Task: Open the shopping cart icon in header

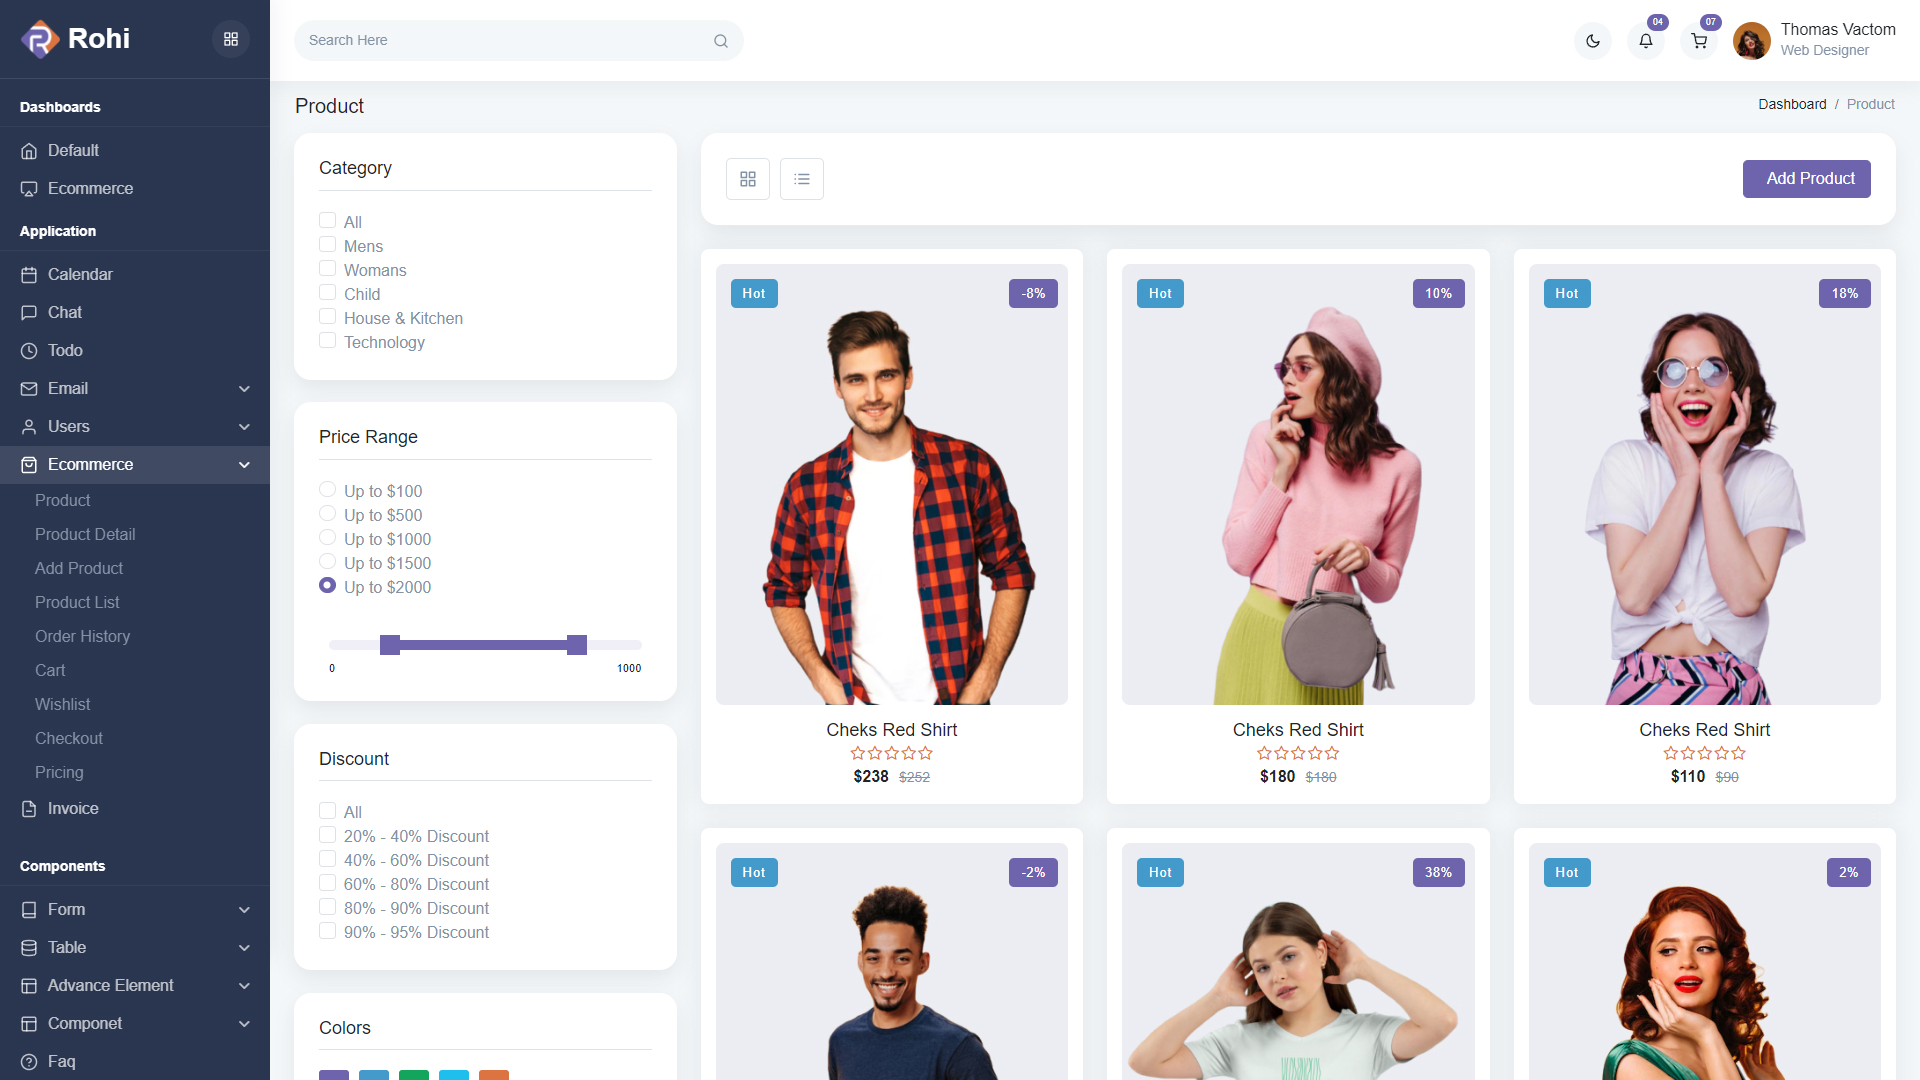Action: point(1699,41)
